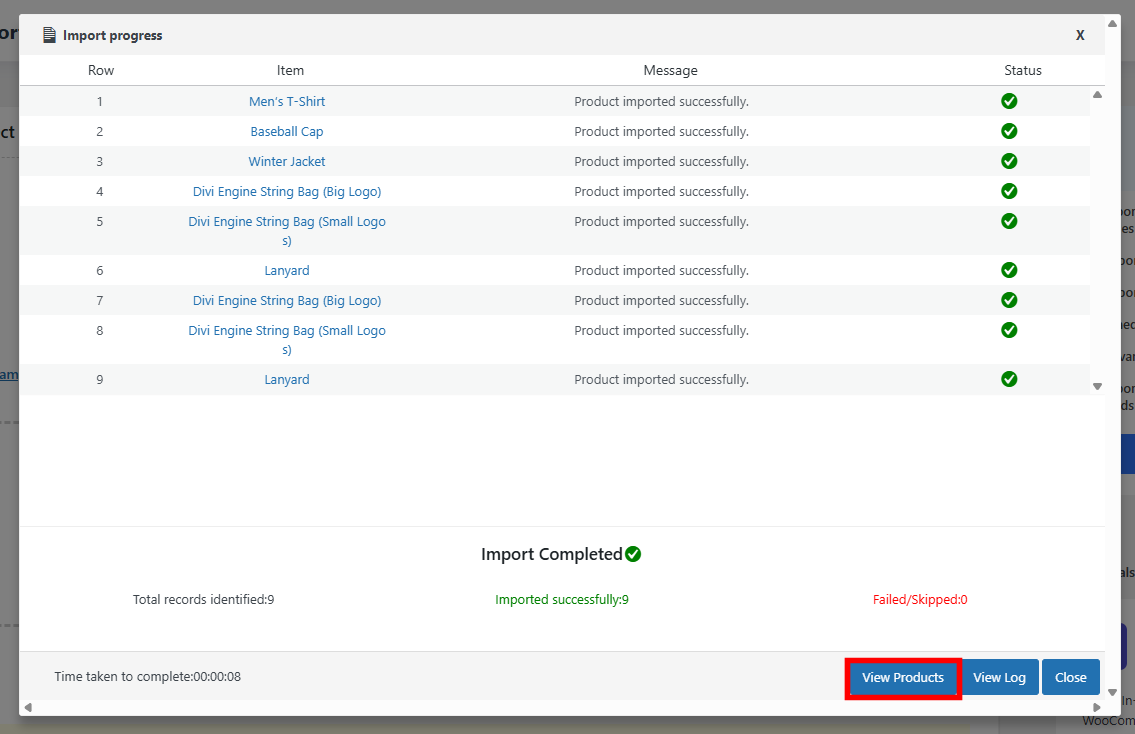This screenshot has height=734, width=1135.
Task: Click the success check icon on Baseball Cap row
Action: 1009,131
